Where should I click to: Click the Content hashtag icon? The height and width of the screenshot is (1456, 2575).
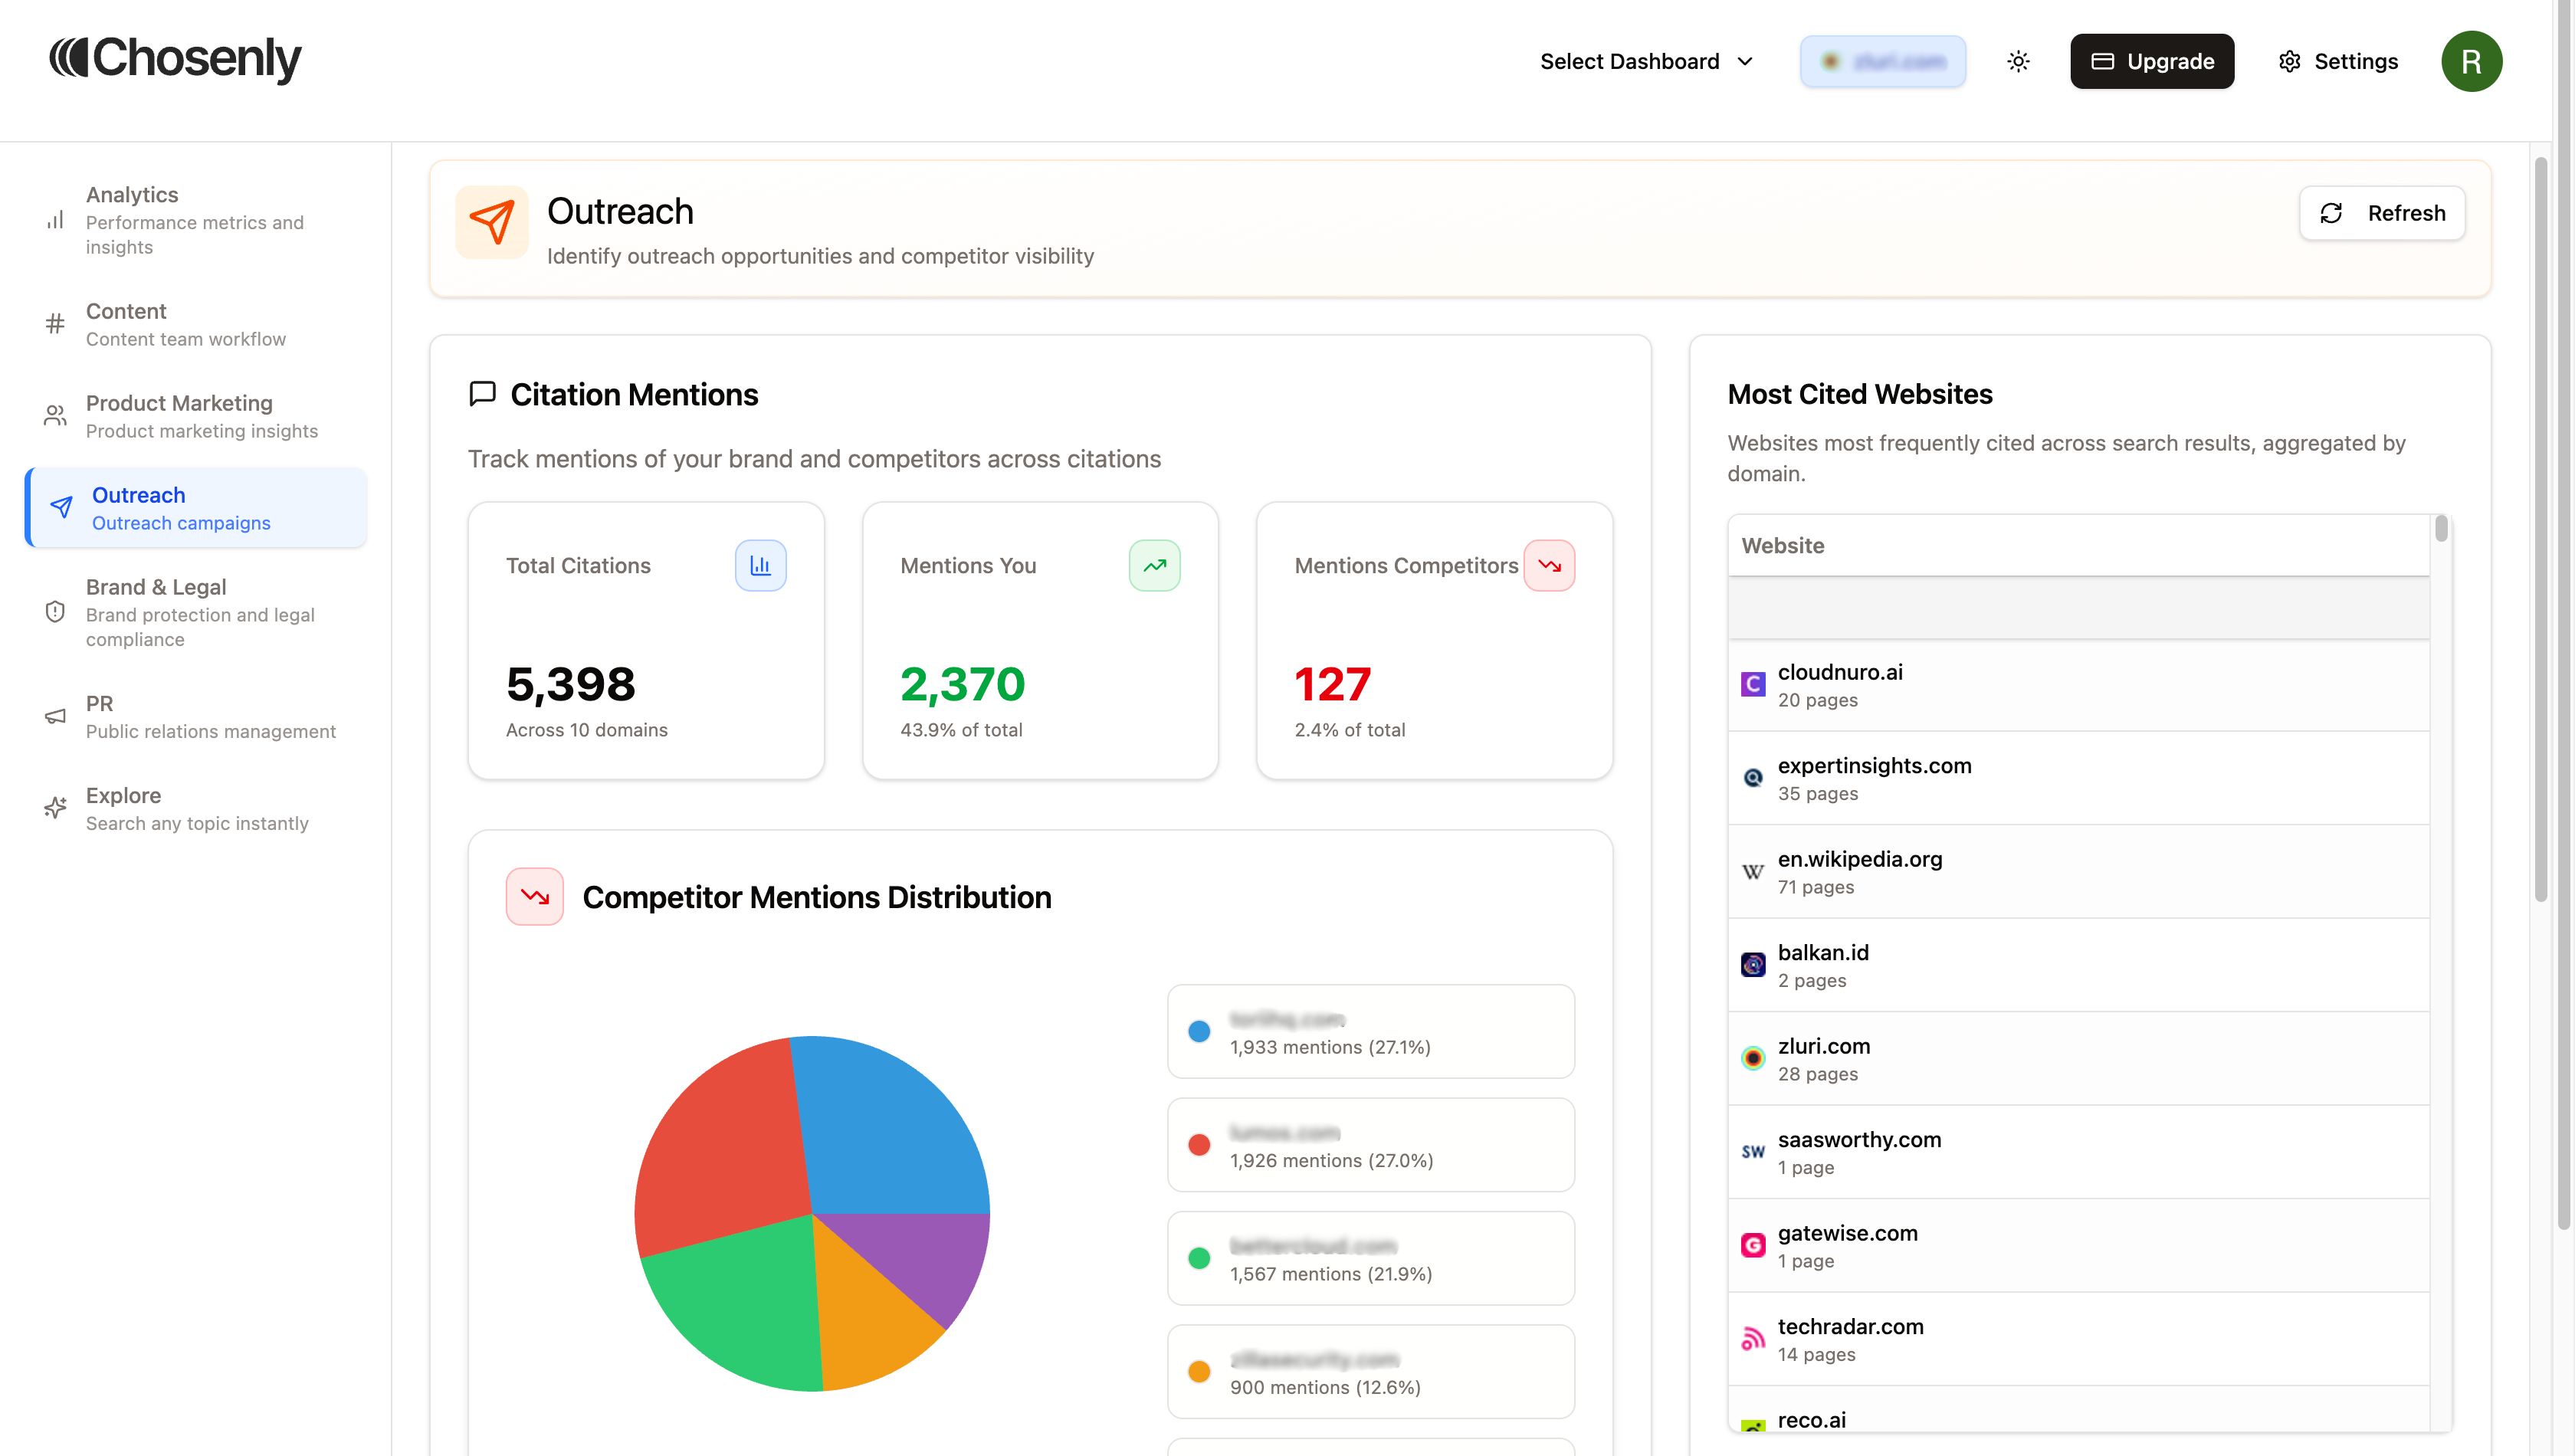(x=56, y=324)
